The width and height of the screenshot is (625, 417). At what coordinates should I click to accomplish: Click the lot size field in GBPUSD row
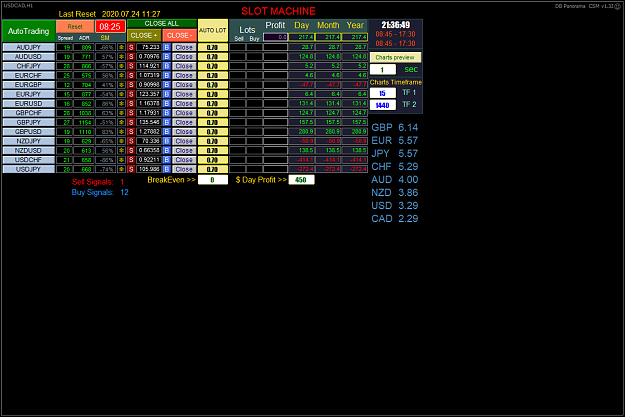click(x=213, y=132)
